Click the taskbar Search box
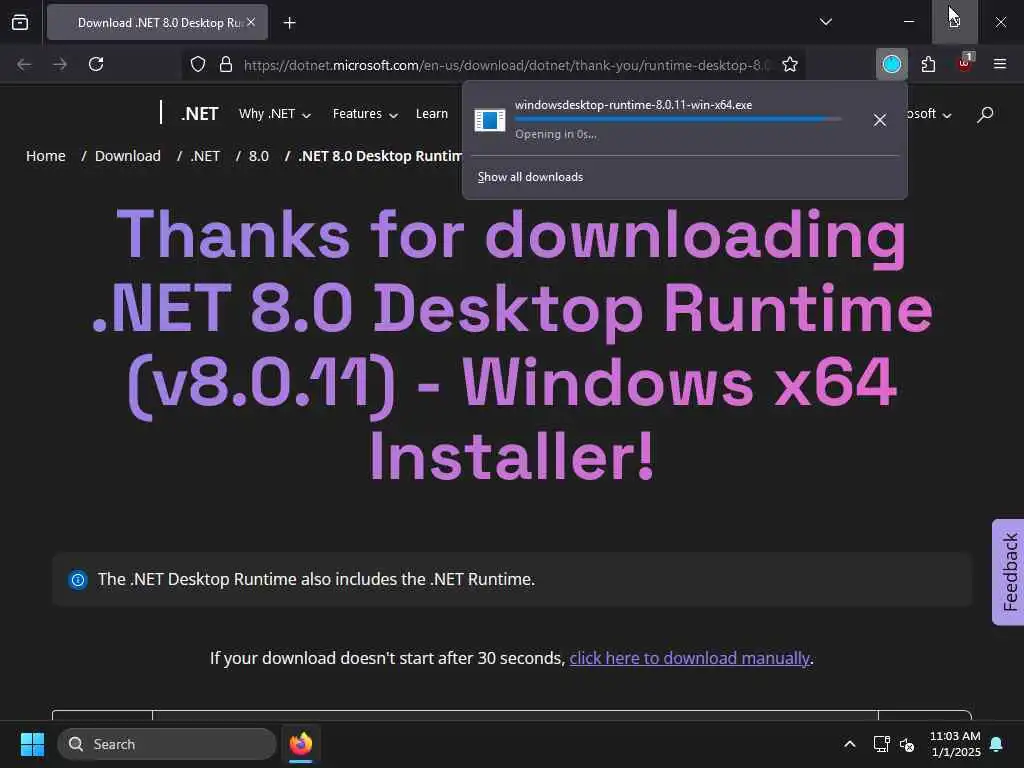The height and width of the screenshot is (768, 1024). [x=167, y=744]
